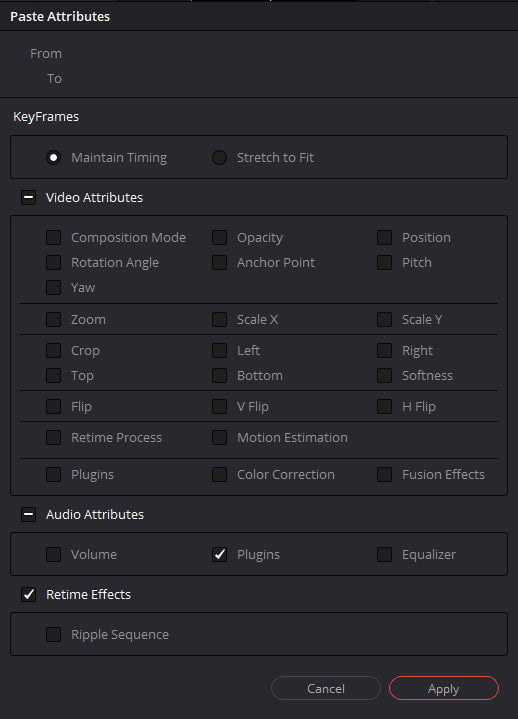Tick the H Flip checkbox
This screenshot has height=719, width=518.
click(x=384, y=407)
